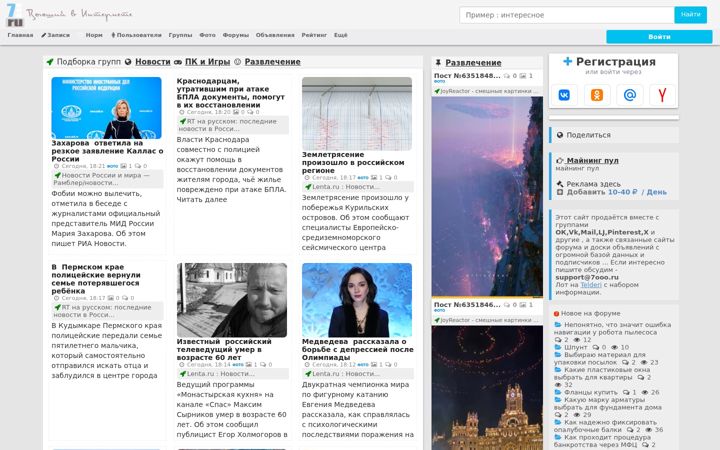The image size is (720, 450).
Task: Click the Войти login button
Action: (659, 37)
